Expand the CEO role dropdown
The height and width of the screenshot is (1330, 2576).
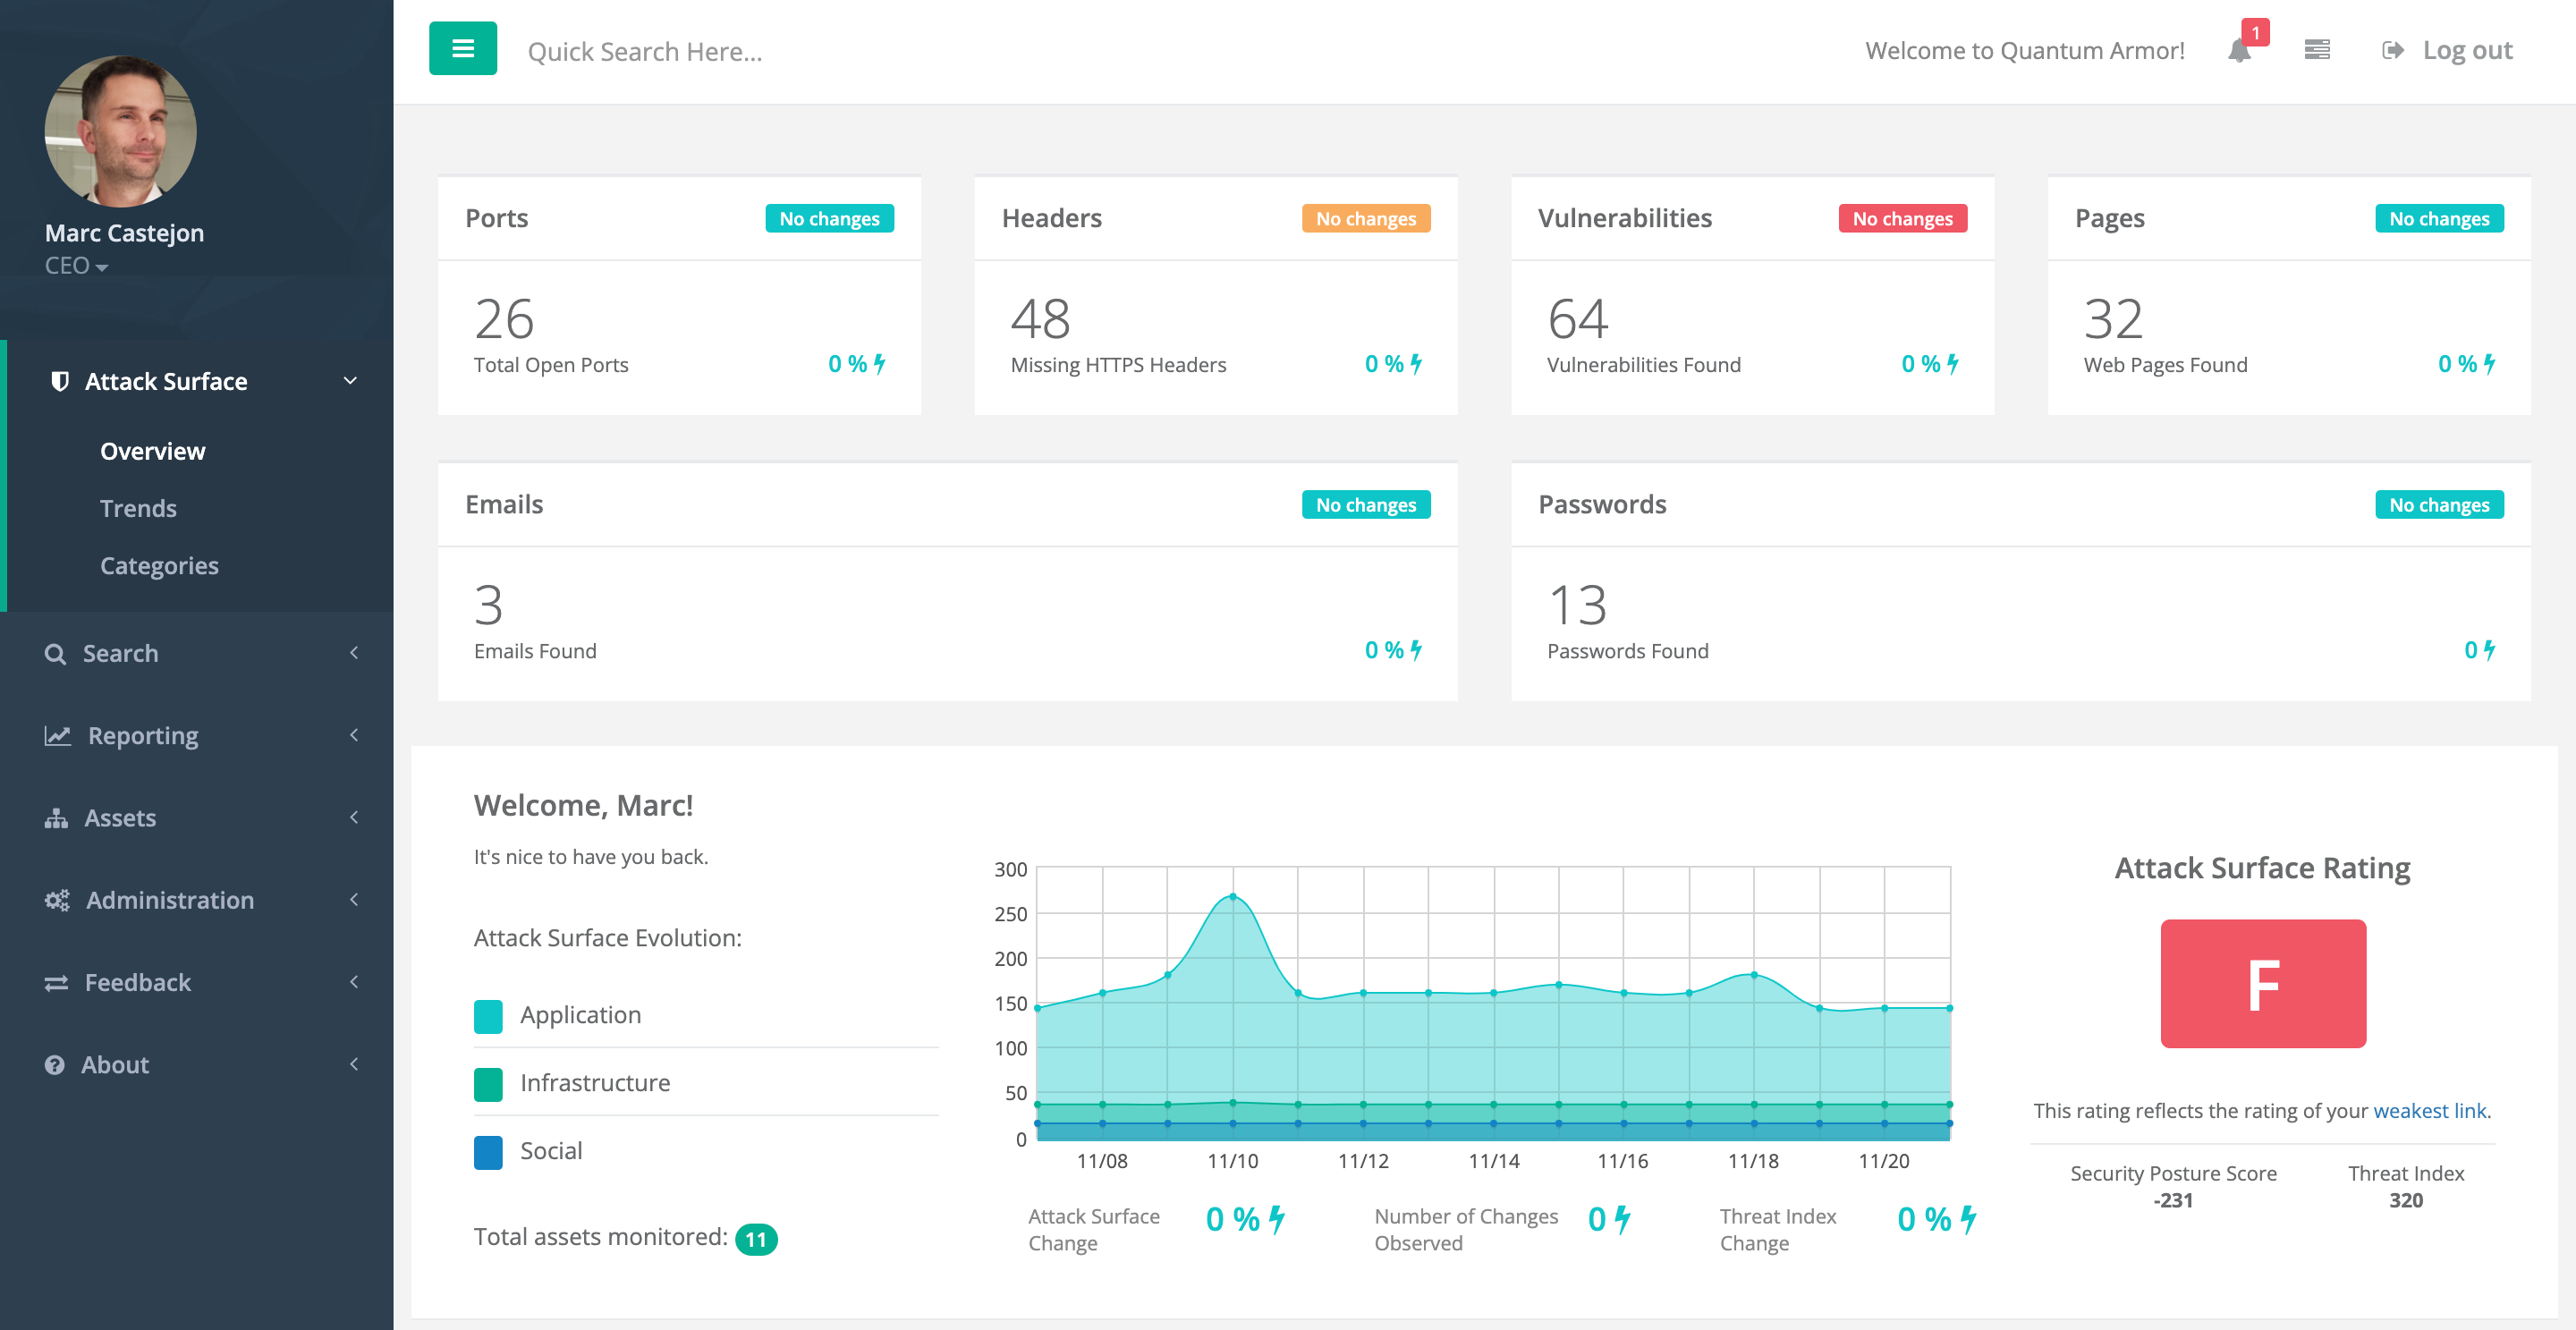(x=77, y=266)
